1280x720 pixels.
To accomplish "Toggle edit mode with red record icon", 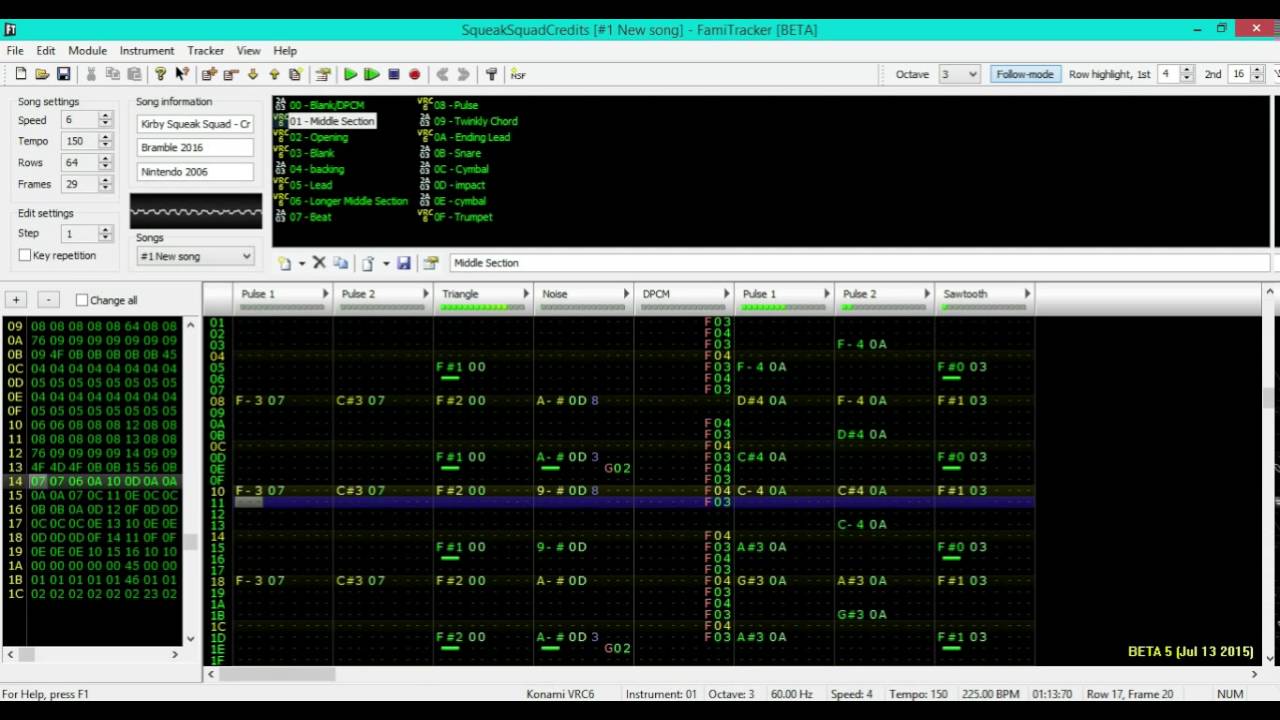I will [415, 74].
